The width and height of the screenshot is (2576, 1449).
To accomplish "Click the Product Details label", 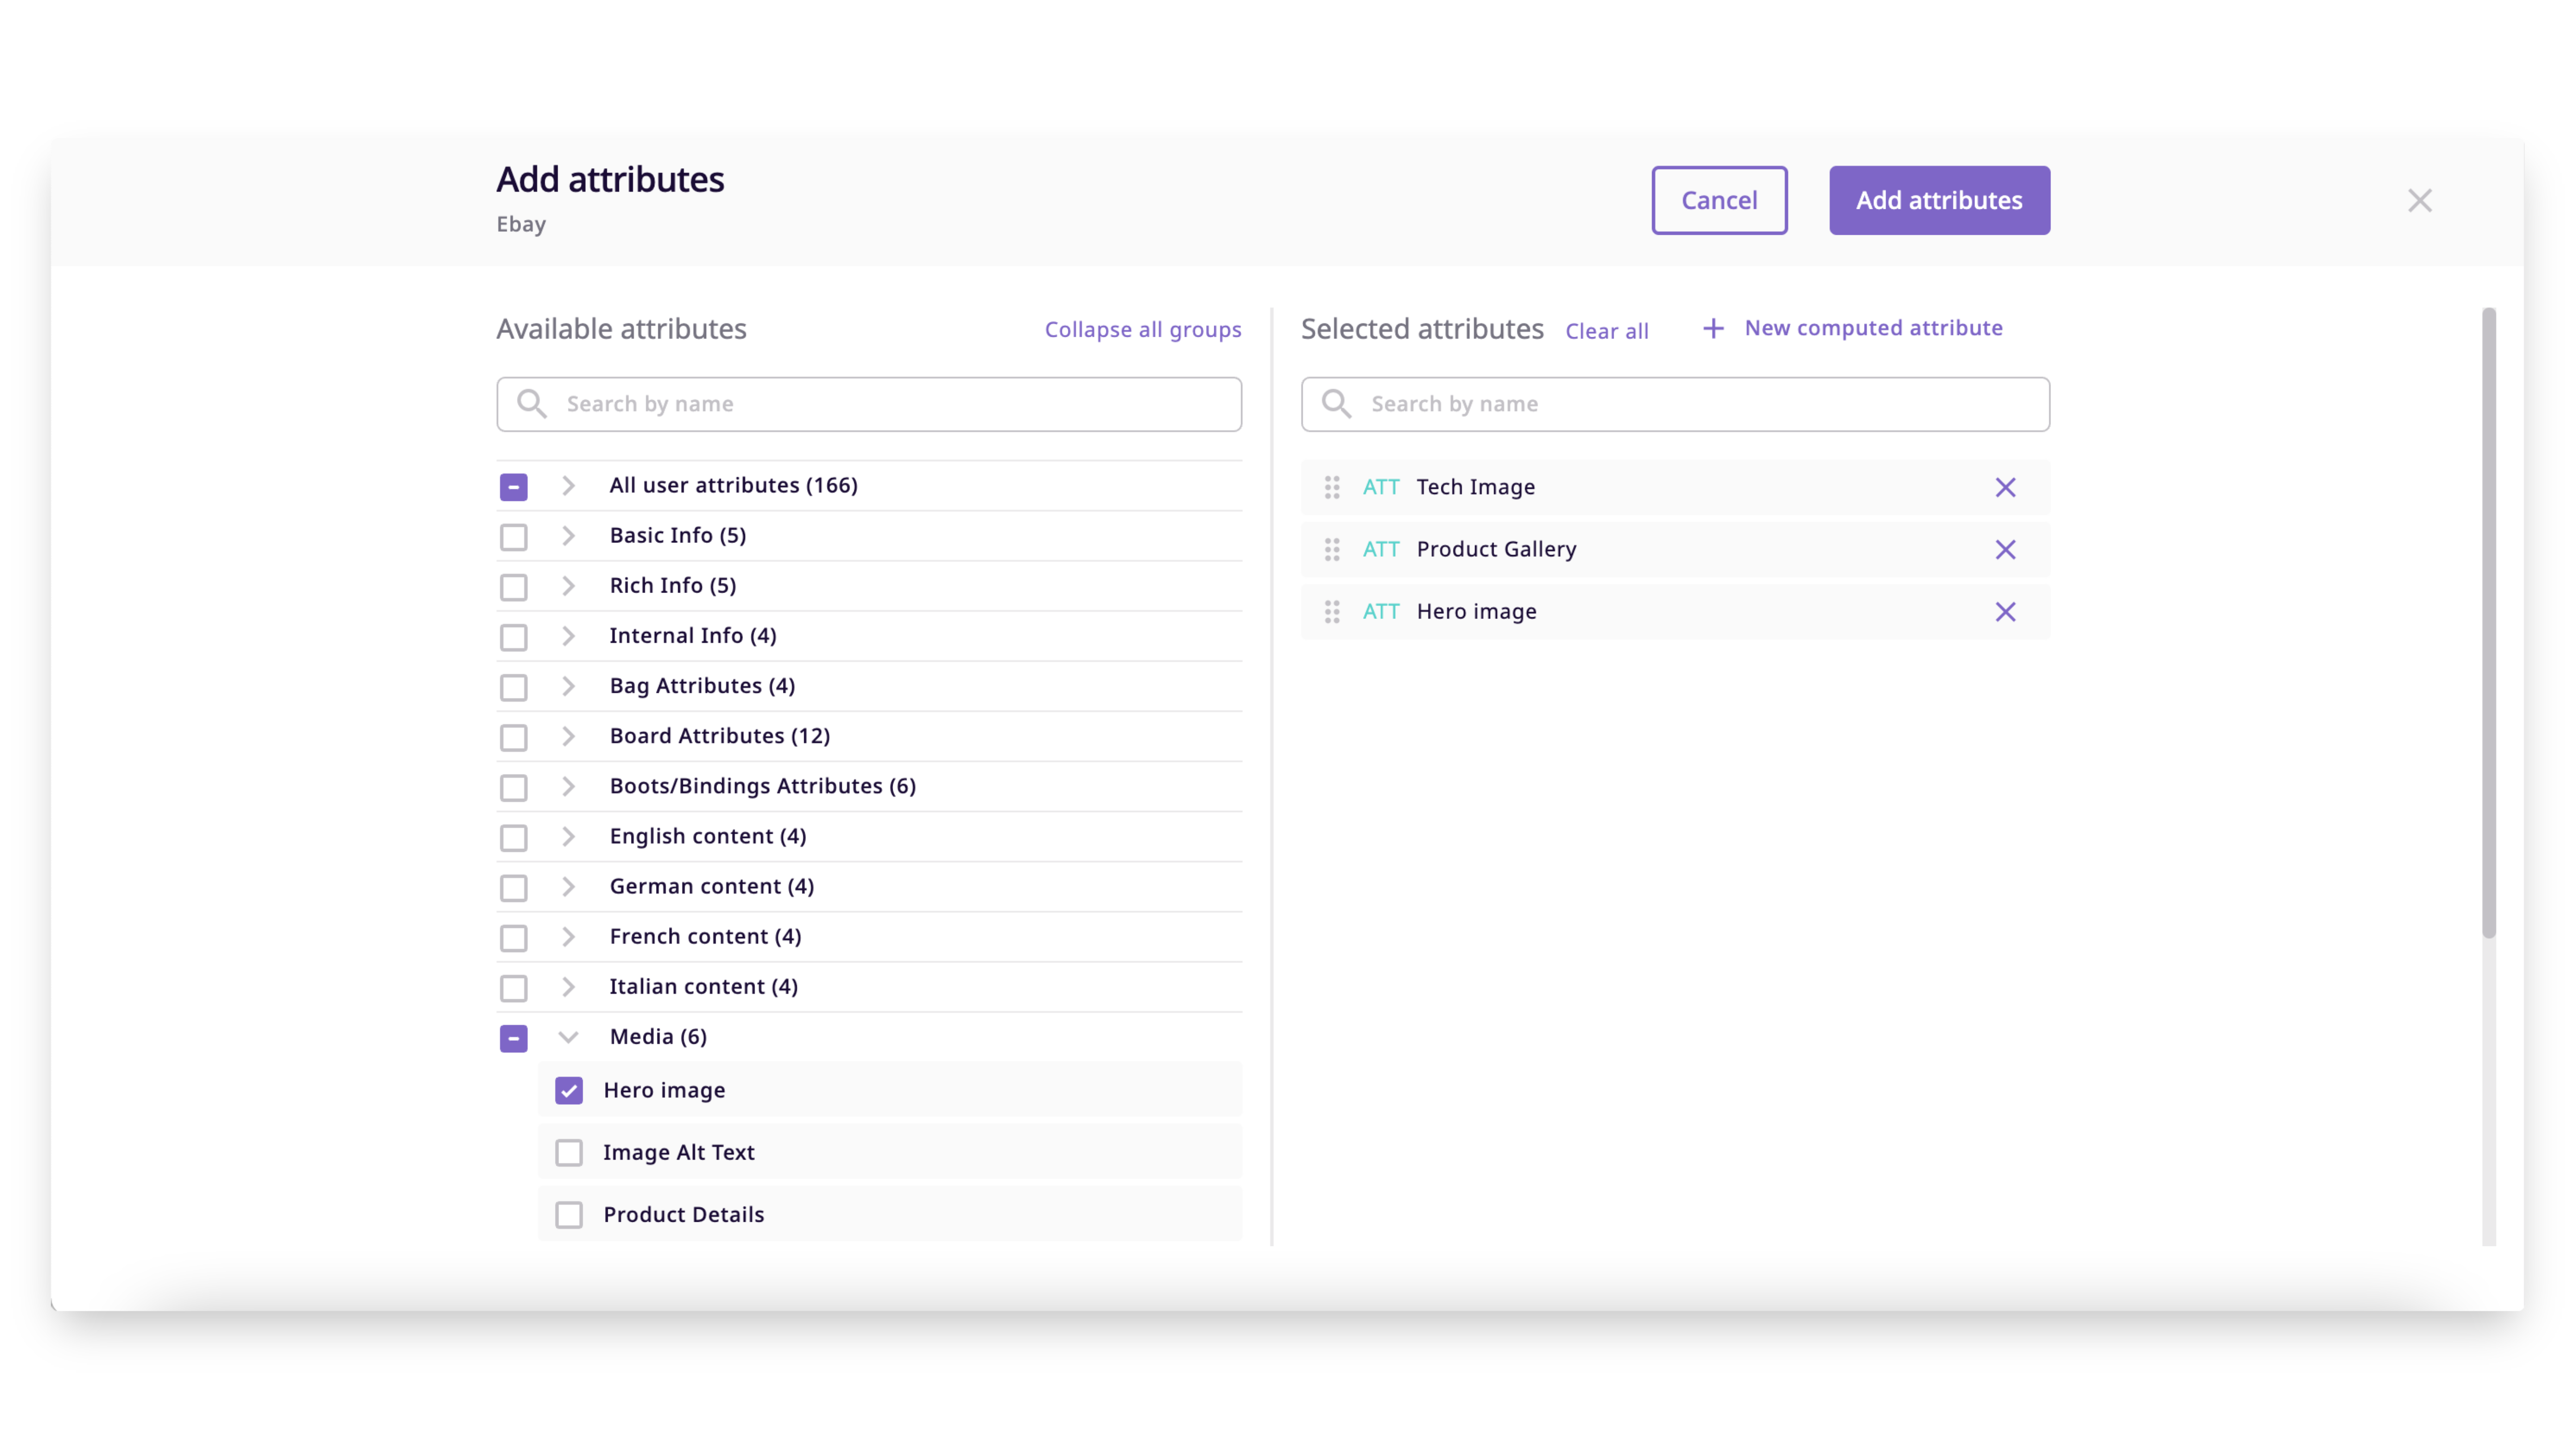I will [684, 1214].
